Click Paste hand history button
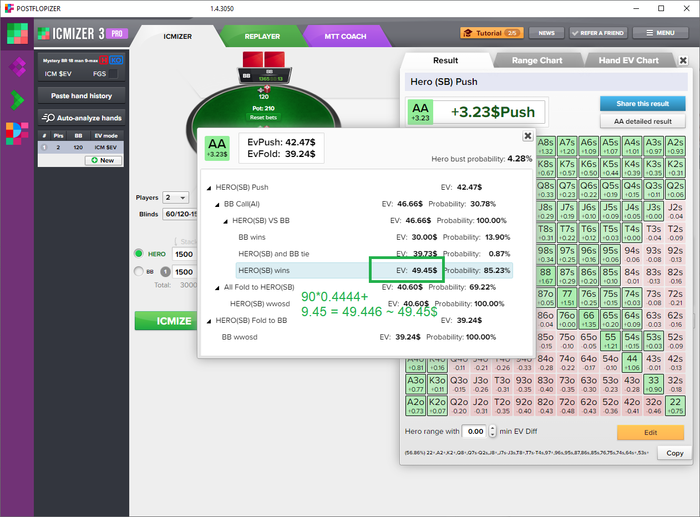Viewport: 700px width, 517px height. tap(81, 96)
